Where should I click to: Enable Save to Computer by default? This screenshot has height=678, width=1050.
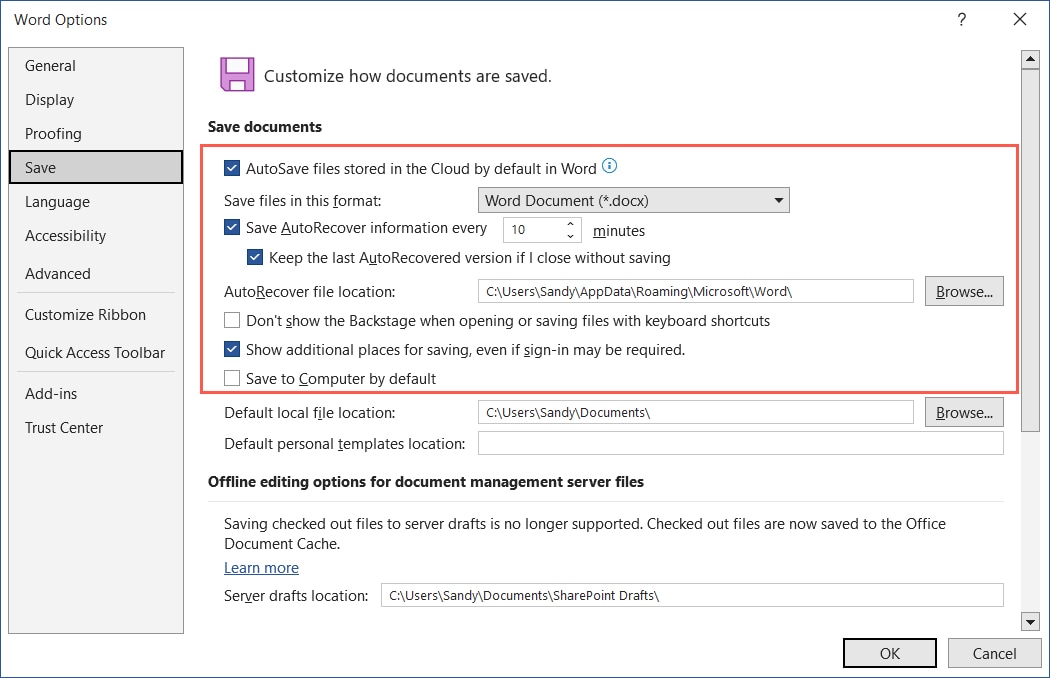232,378
